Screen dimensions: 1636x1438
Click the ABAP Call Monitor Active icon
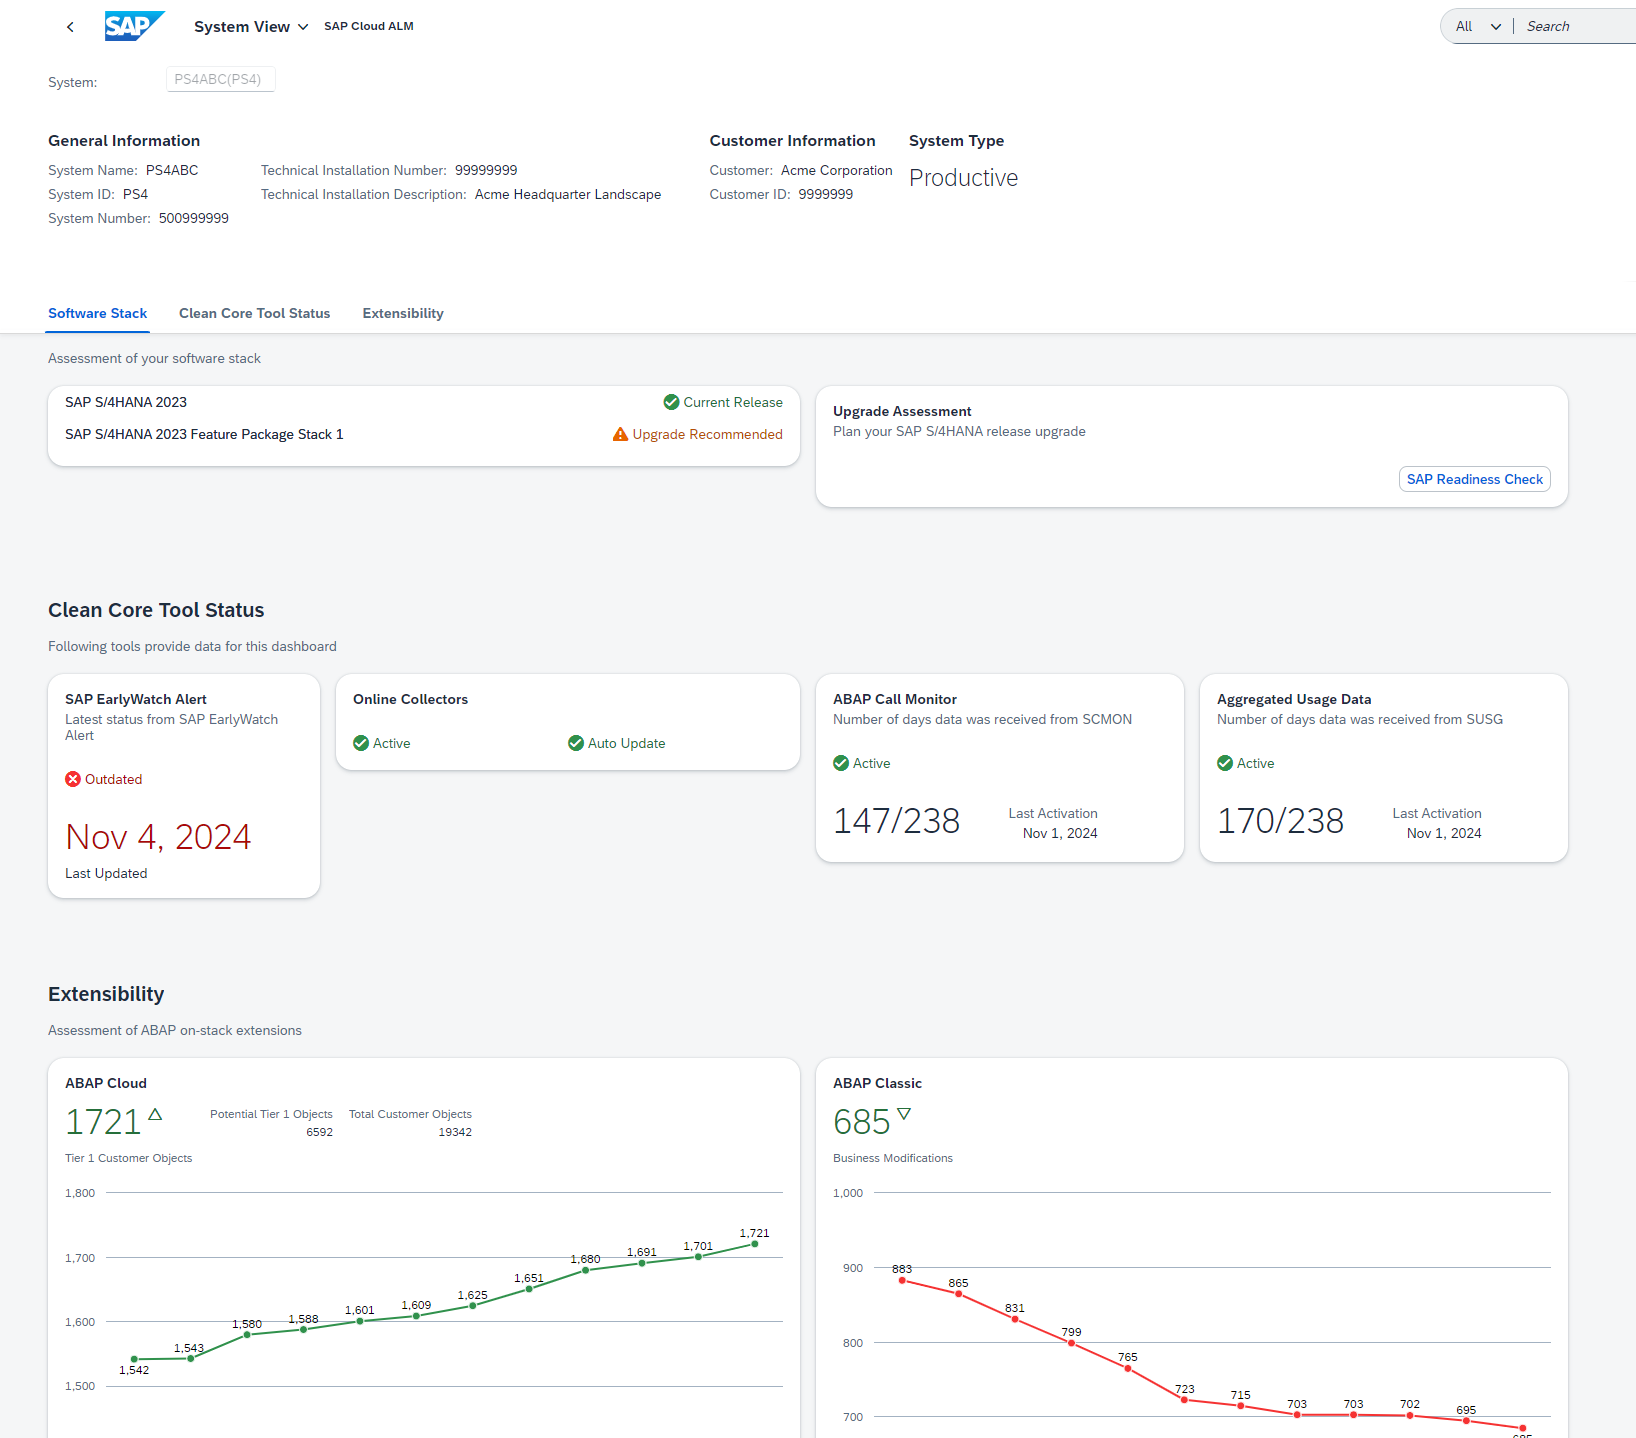pos(841,763)
